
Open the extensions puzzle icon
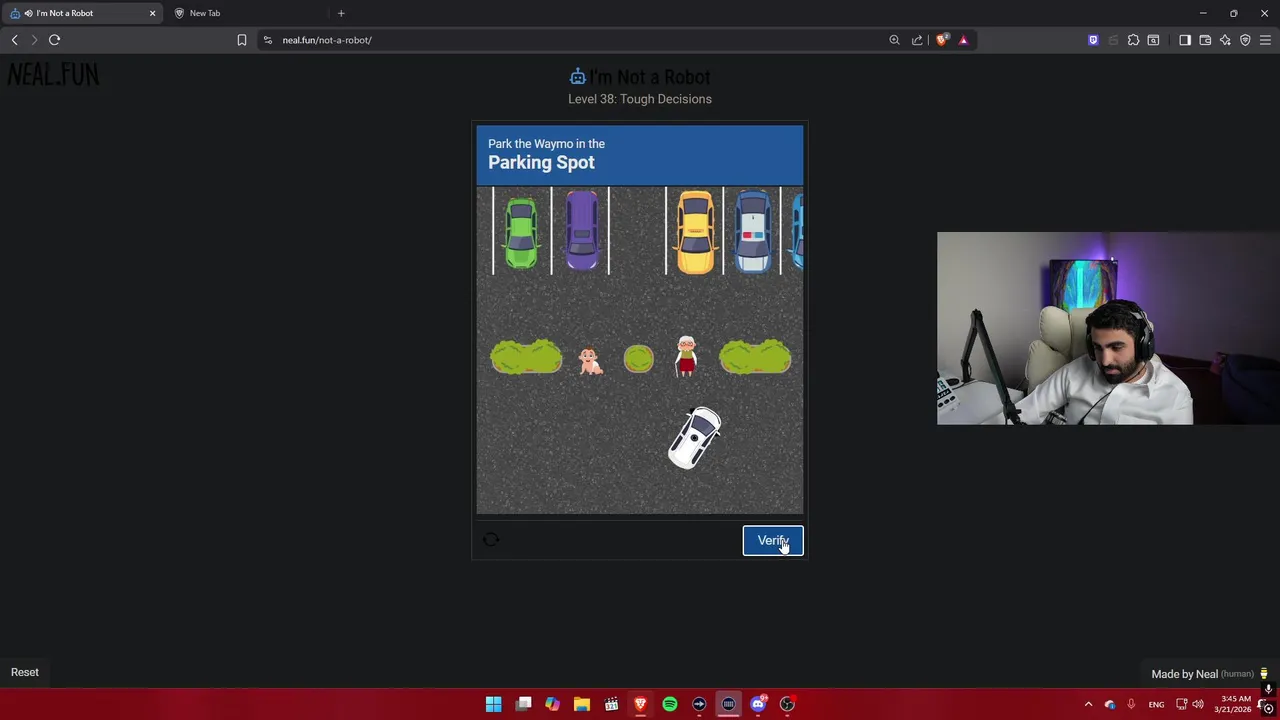1133,40
